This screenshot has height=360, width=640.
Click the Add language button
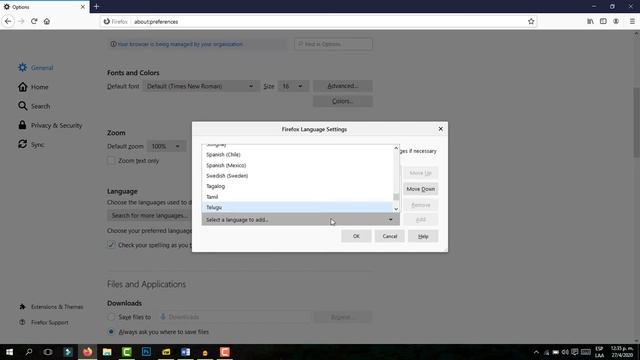420,220
